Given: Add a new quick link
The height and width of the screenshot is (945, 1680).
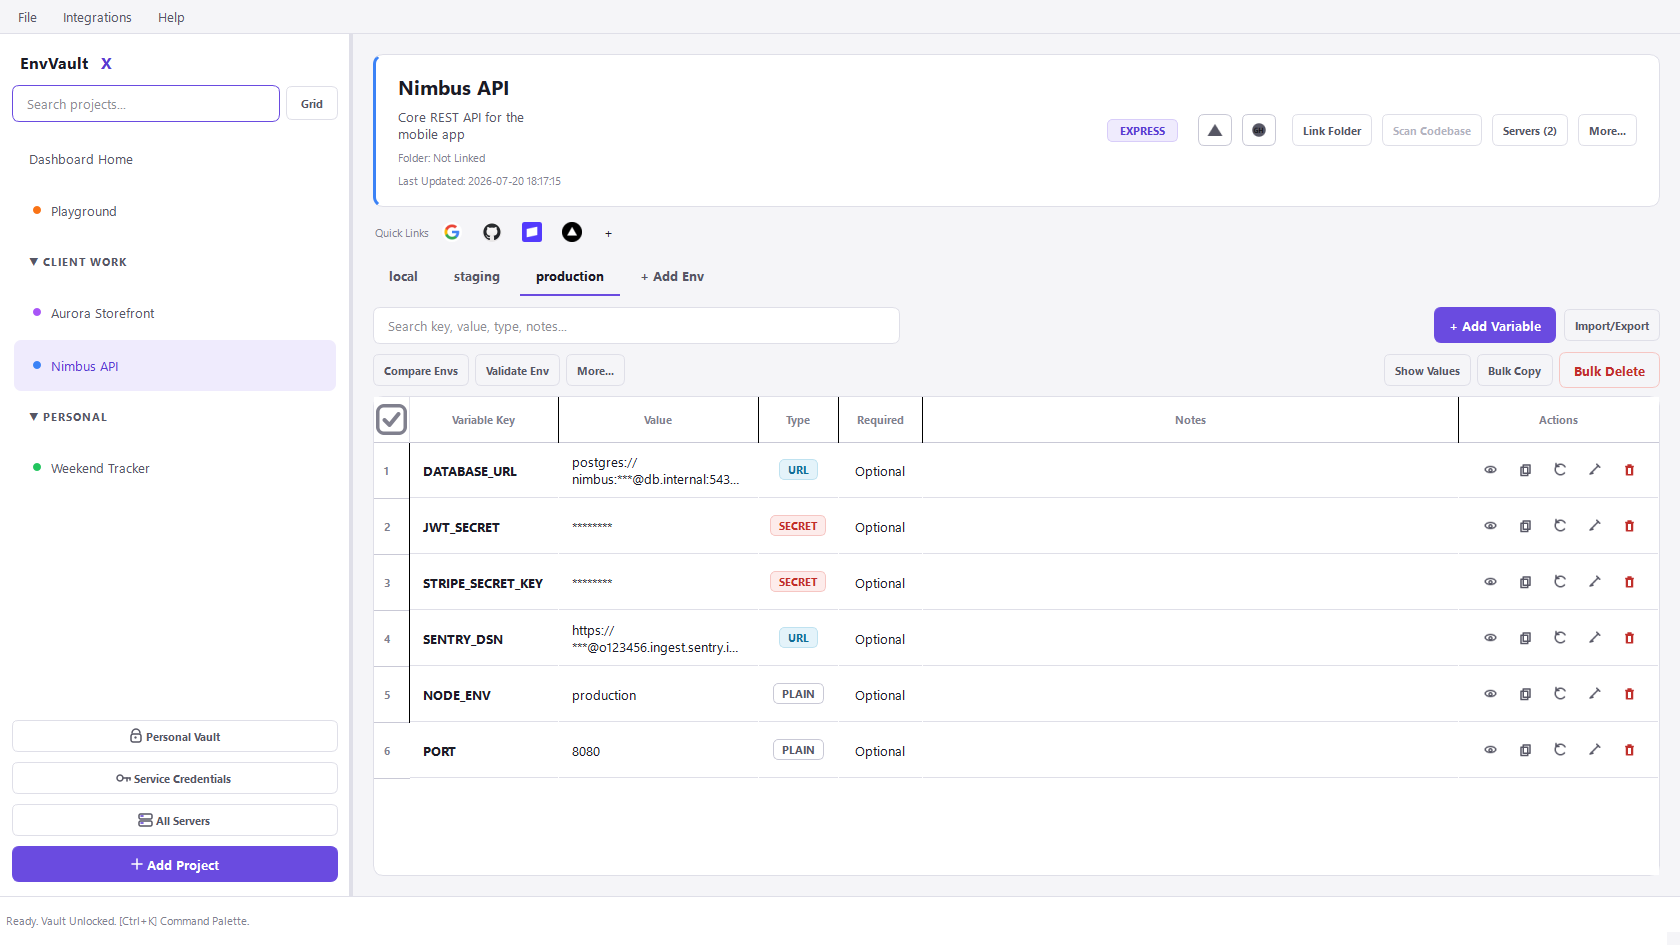Looking at the screenshot, I should tap(608, 233).
